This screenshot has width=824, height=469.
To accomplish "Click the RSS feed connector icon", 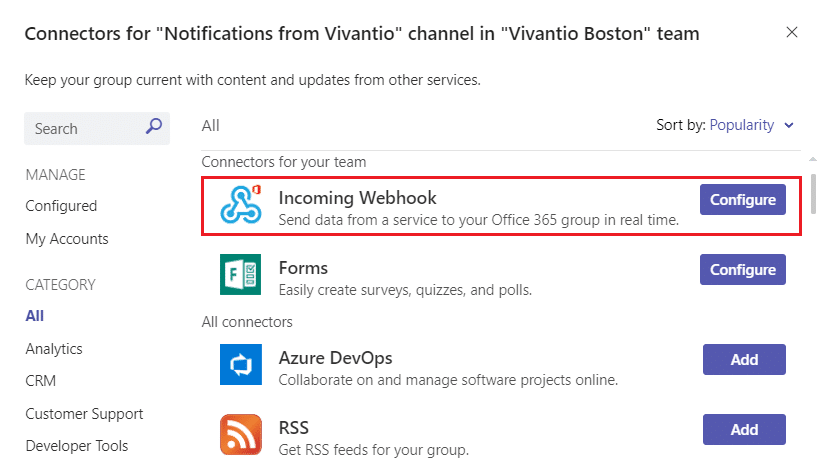I will coord(241,434).
